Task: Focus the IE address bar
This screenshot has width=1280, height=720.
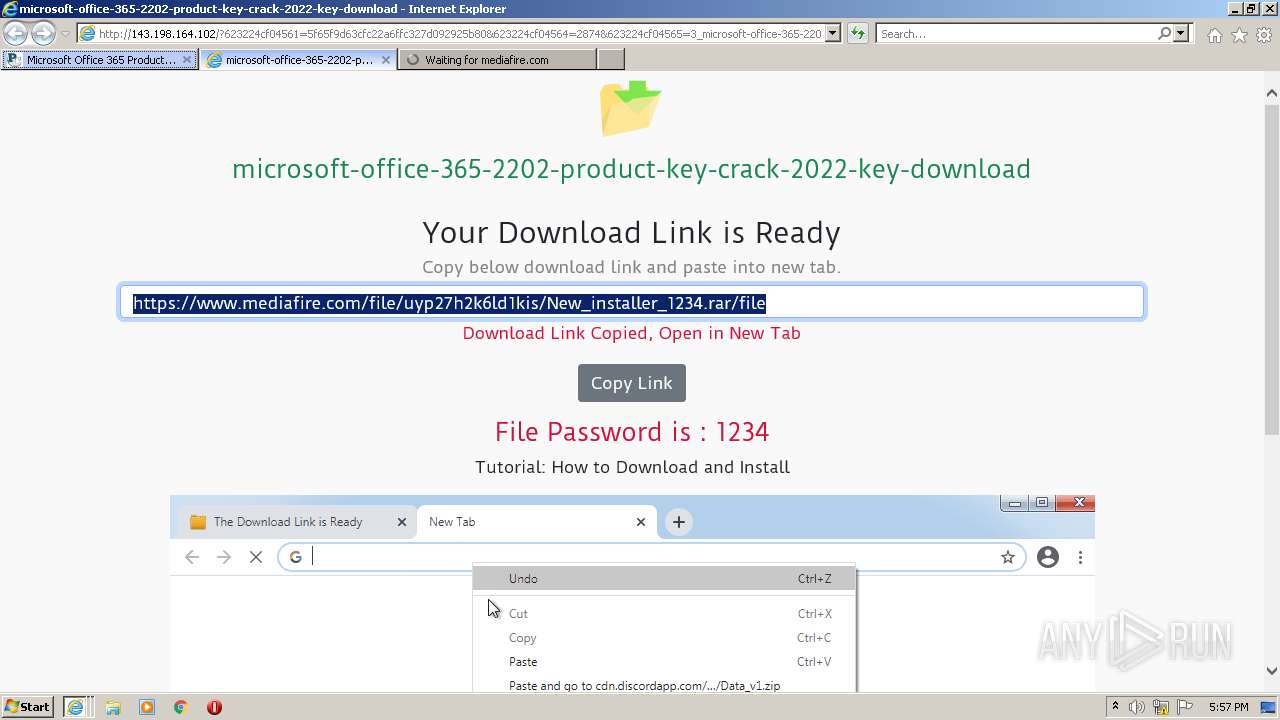Action: pos(459,33)
